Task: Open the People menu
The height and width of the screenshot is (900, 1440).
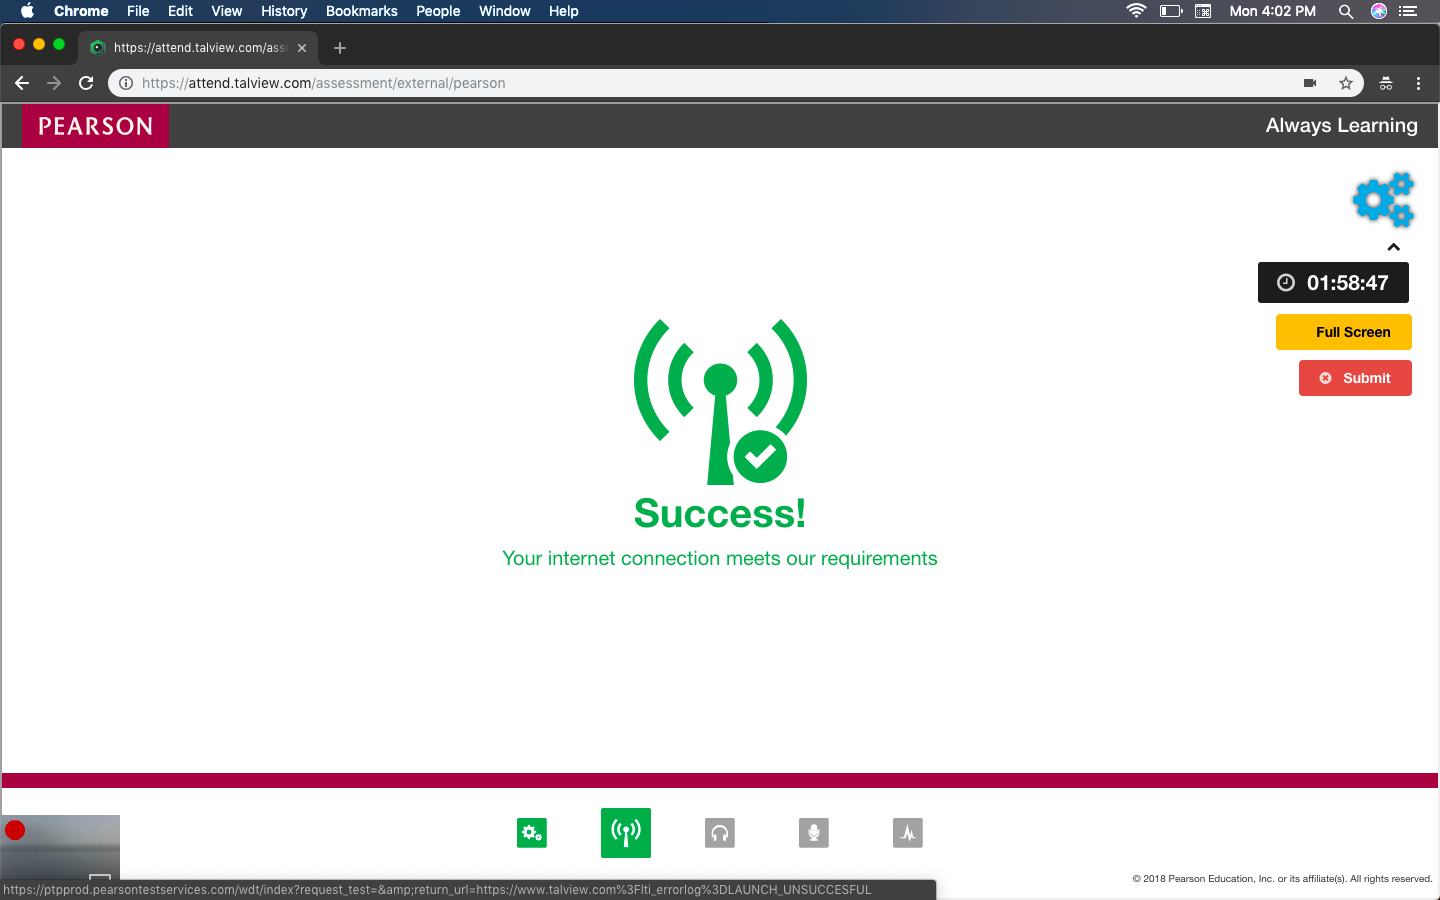Action: [x=438, y=11]
